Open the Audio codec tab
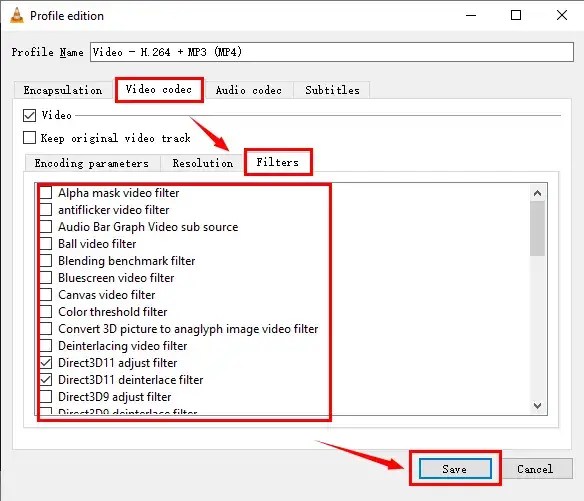 [x=249, y=90]
